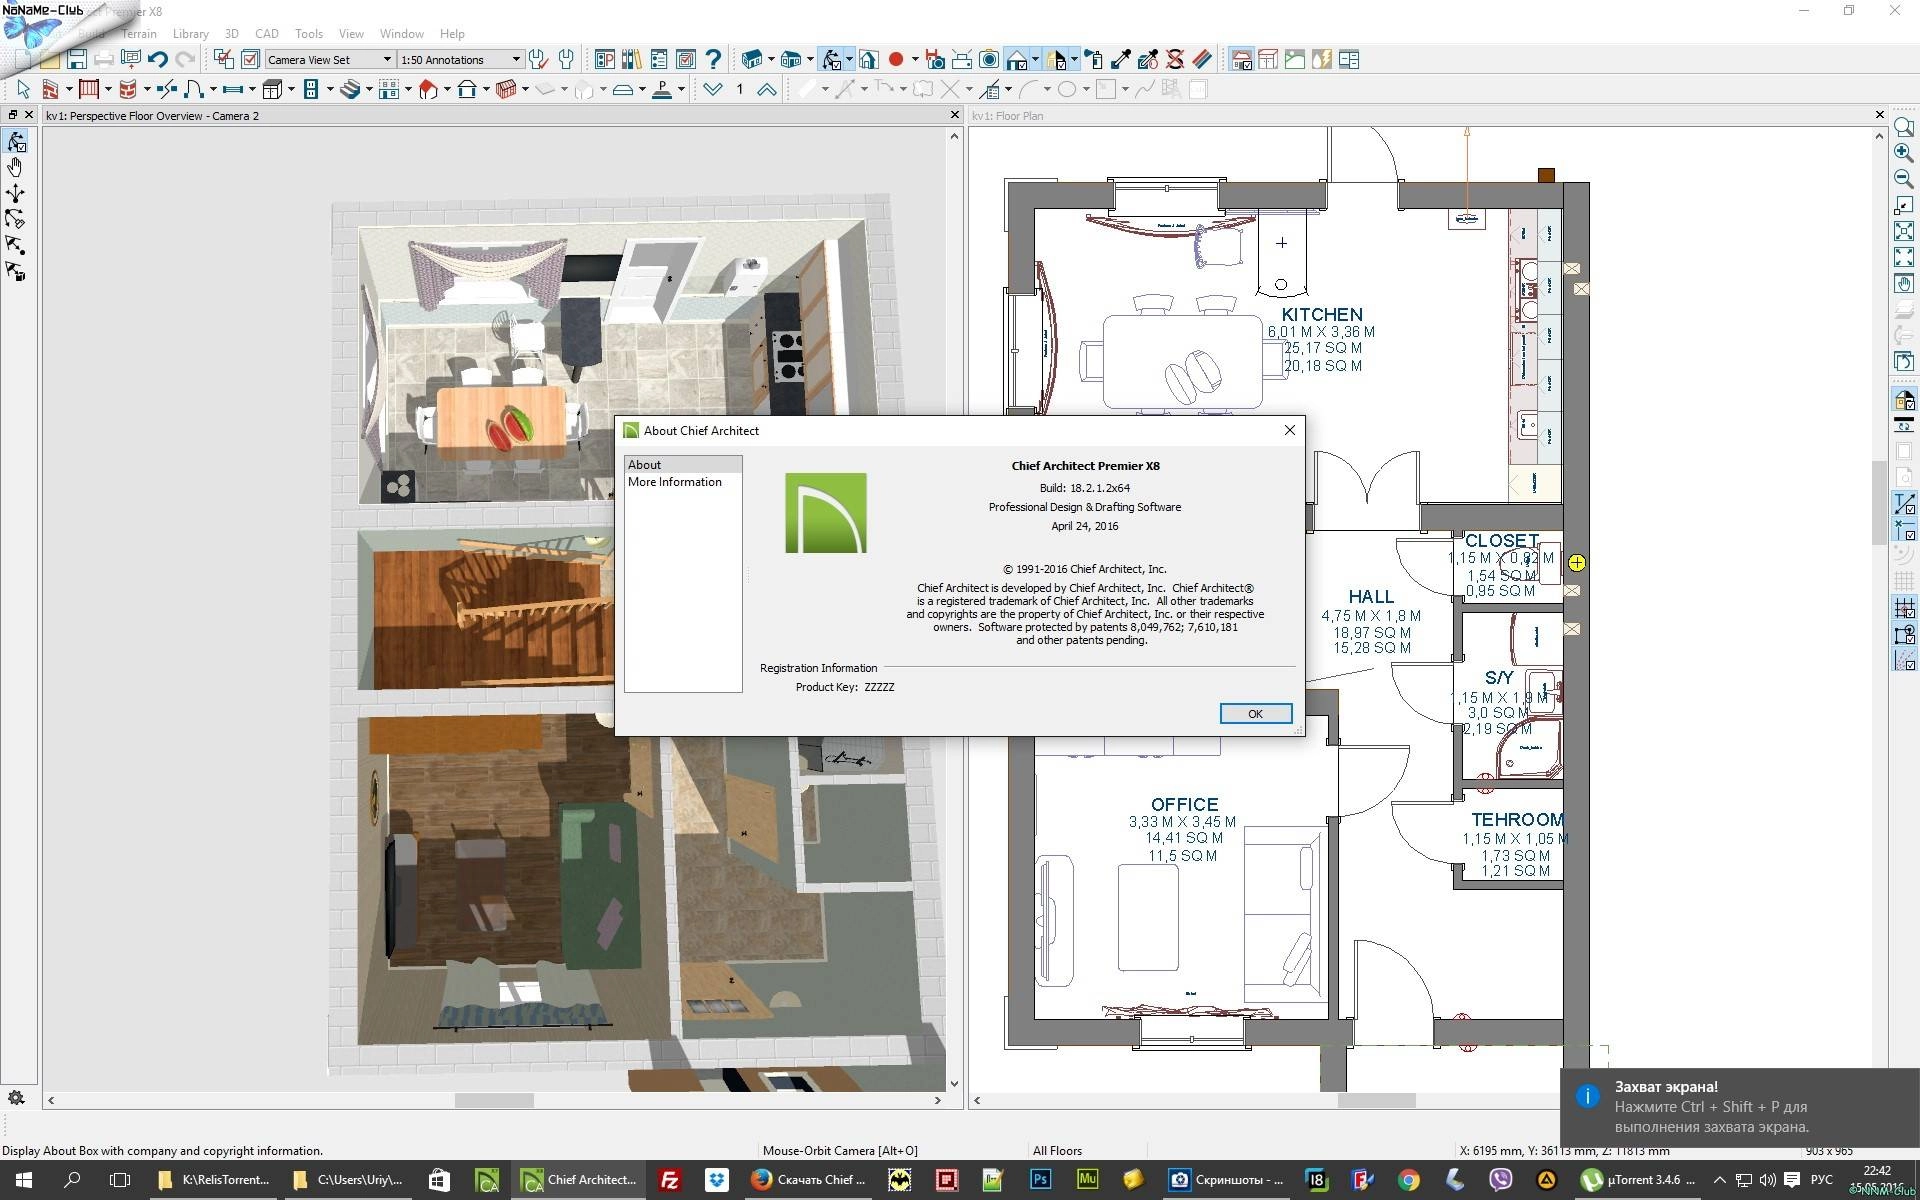The width and height of the screenshot is (1920, 1200).
Task: Expand the Roof tool dropdown arrow
Action: point(446,90)
